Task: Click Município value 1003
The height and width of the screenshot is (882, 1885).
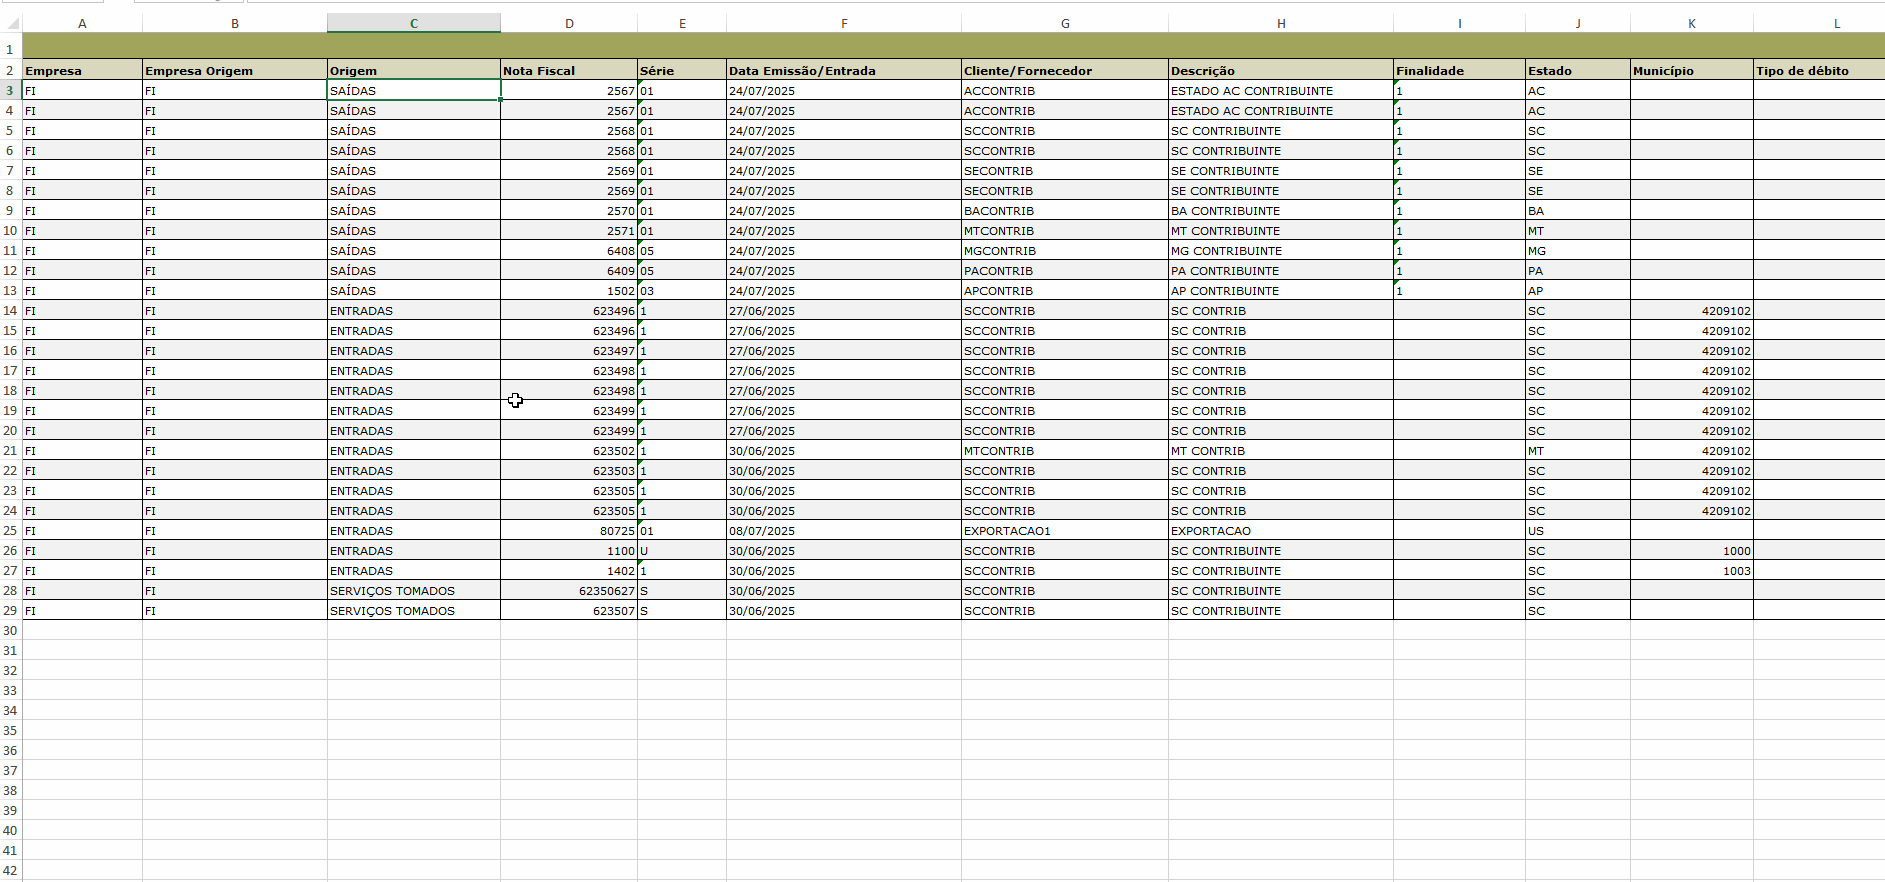Action: click(x=1692, y=571)
